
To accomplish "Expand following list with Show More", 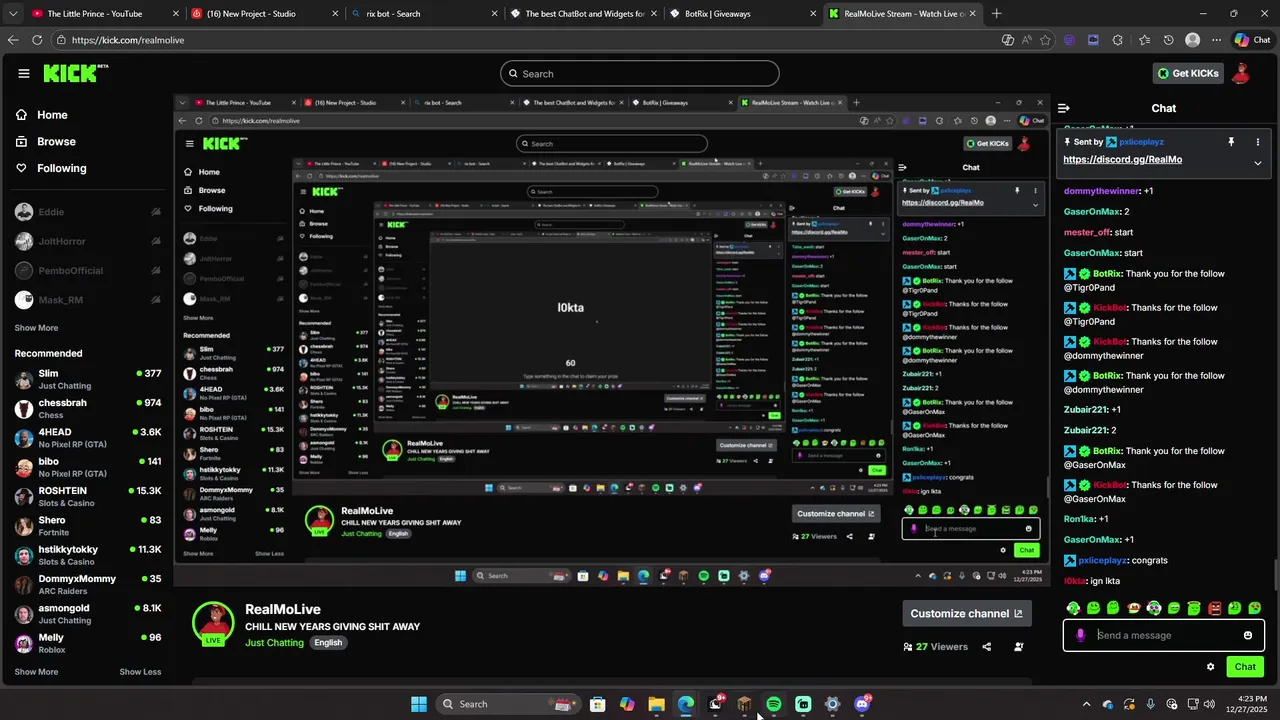I will pyautogui.click(x=36, y=328).
